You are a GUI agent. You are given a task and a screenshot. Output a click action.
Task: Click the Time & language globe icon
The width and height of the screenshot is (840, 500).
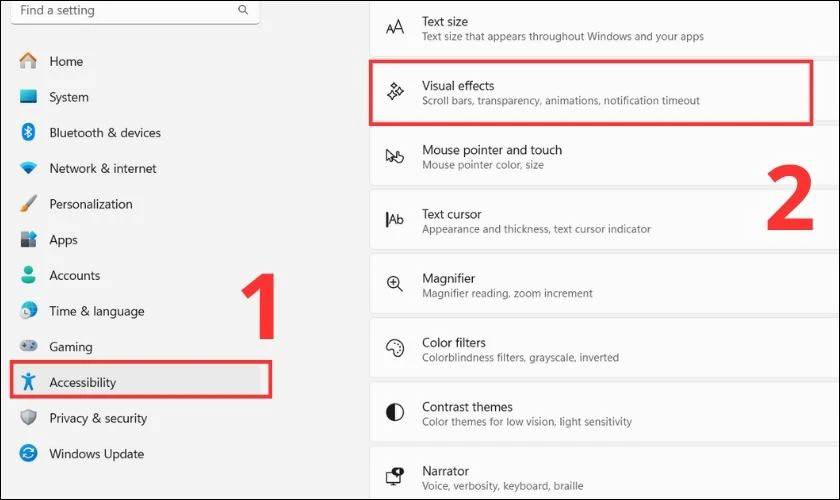point(28,310)
